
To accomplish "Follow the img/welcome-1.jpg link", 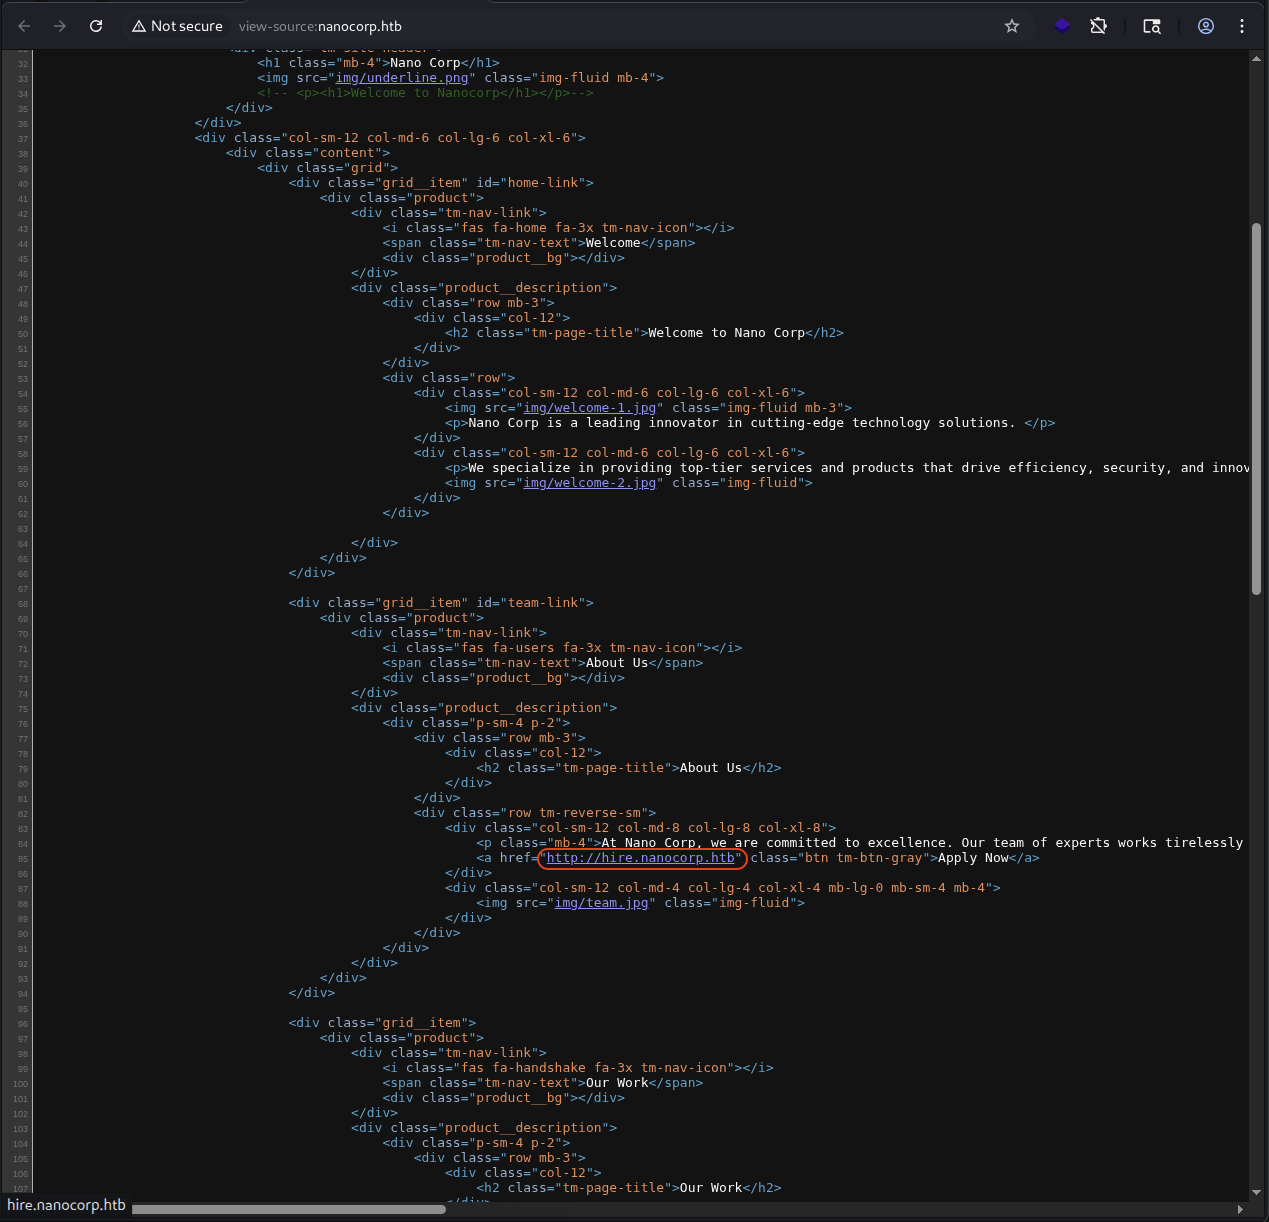I will (589, 408).
